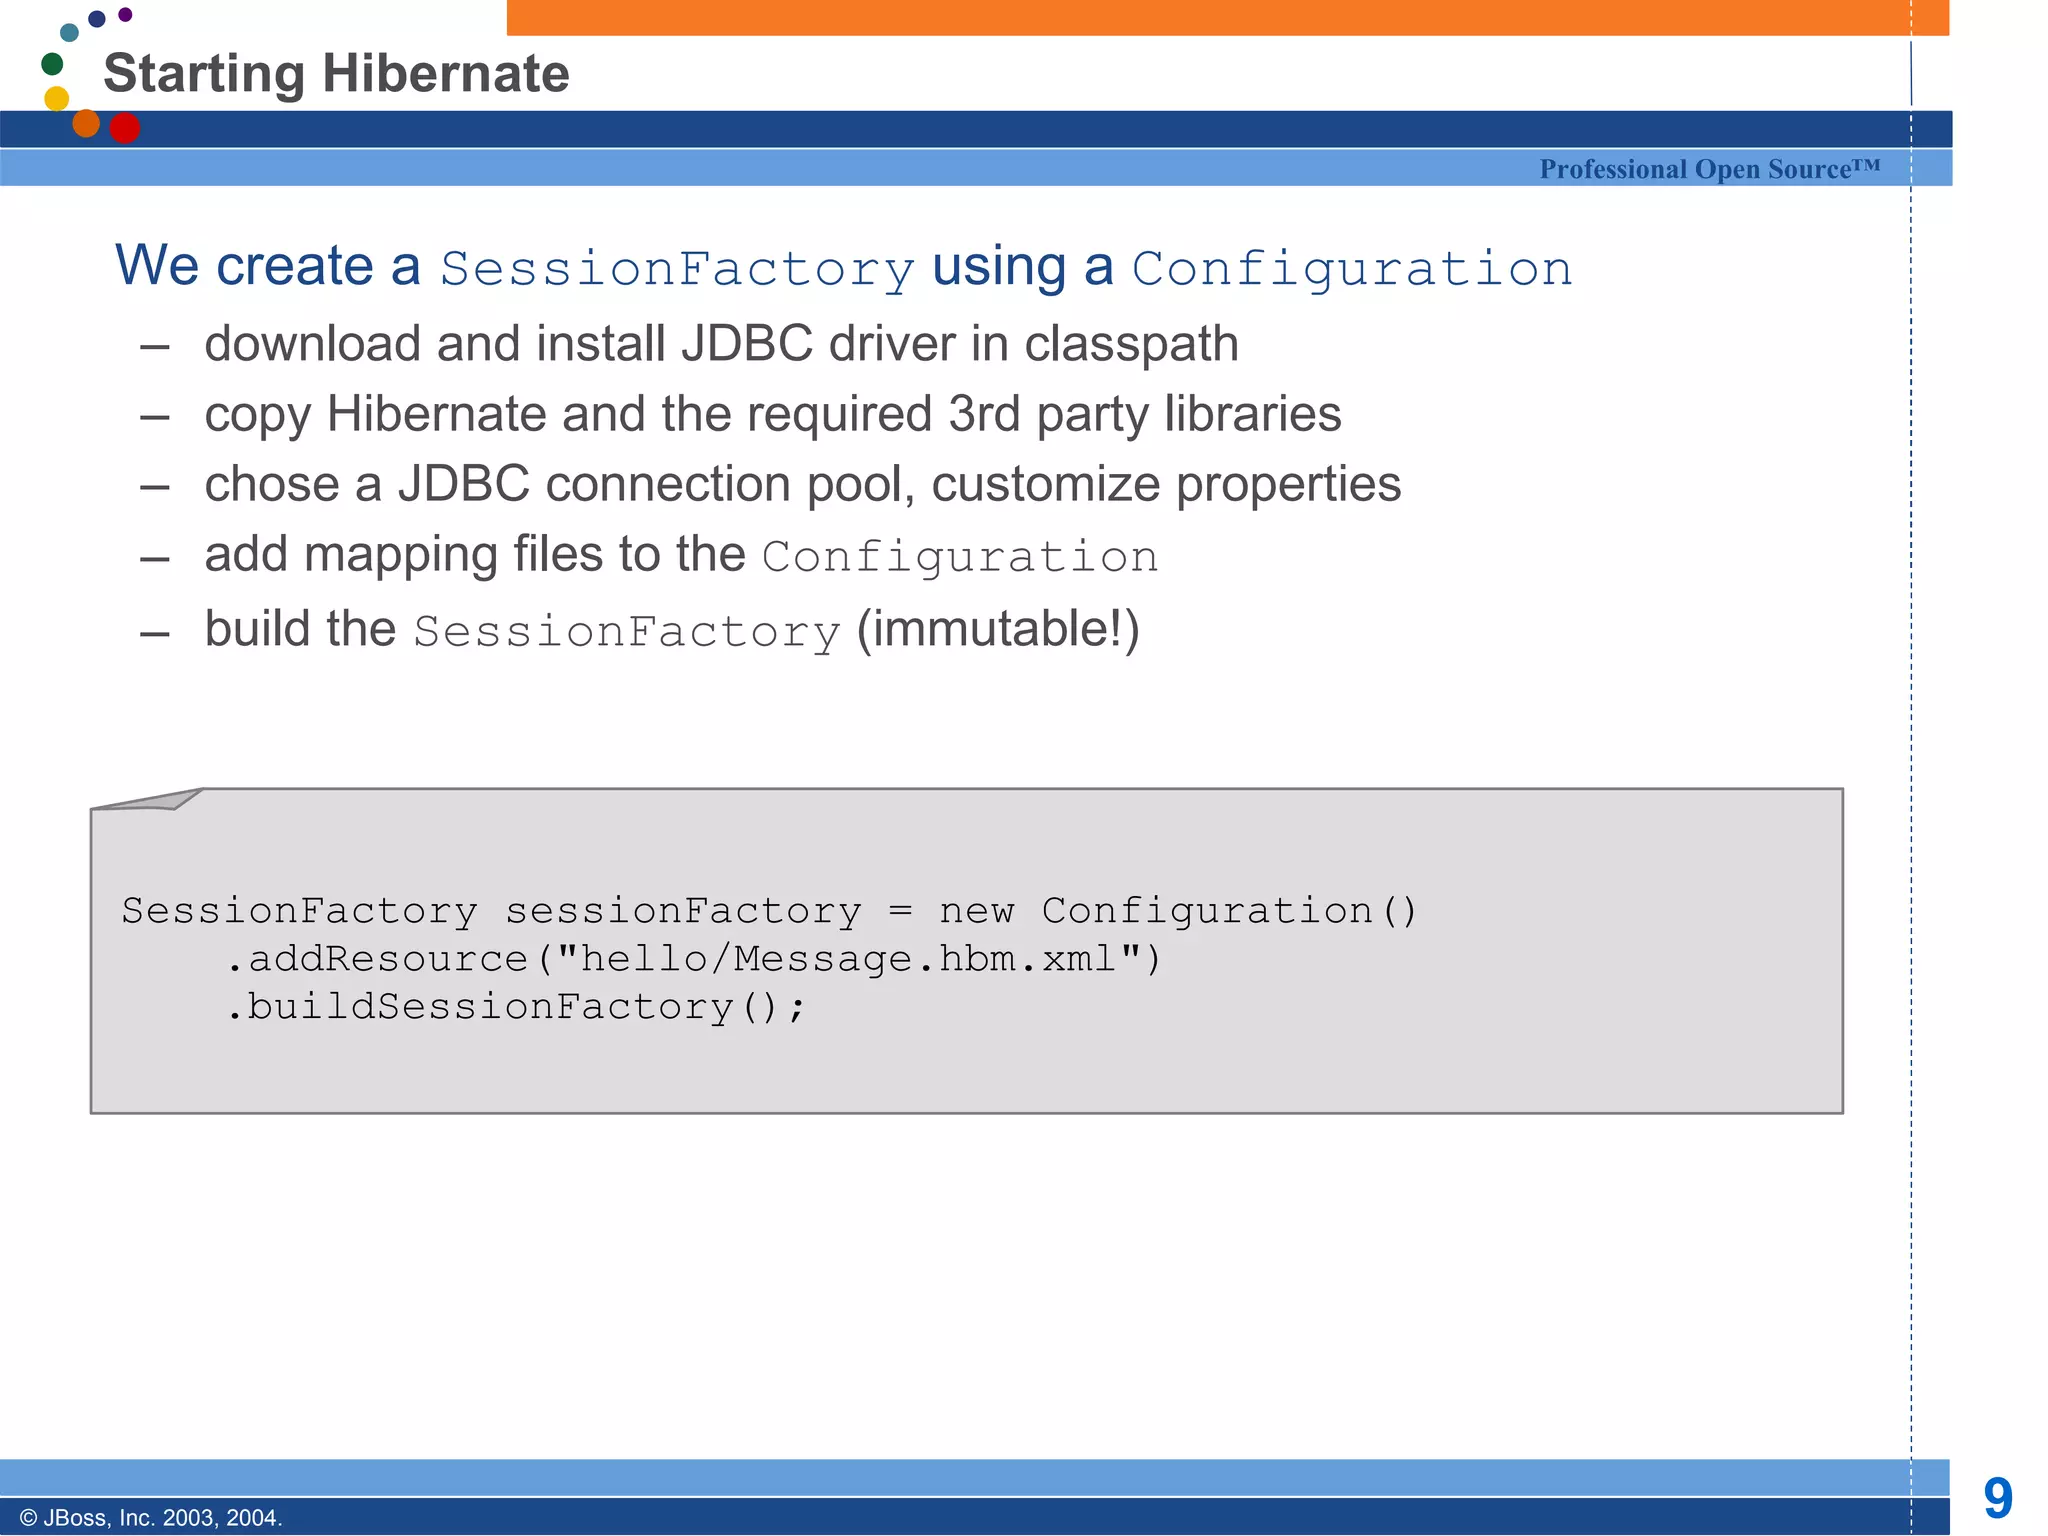
Task: Click the red dot in the logo
Action: point(124,128)
